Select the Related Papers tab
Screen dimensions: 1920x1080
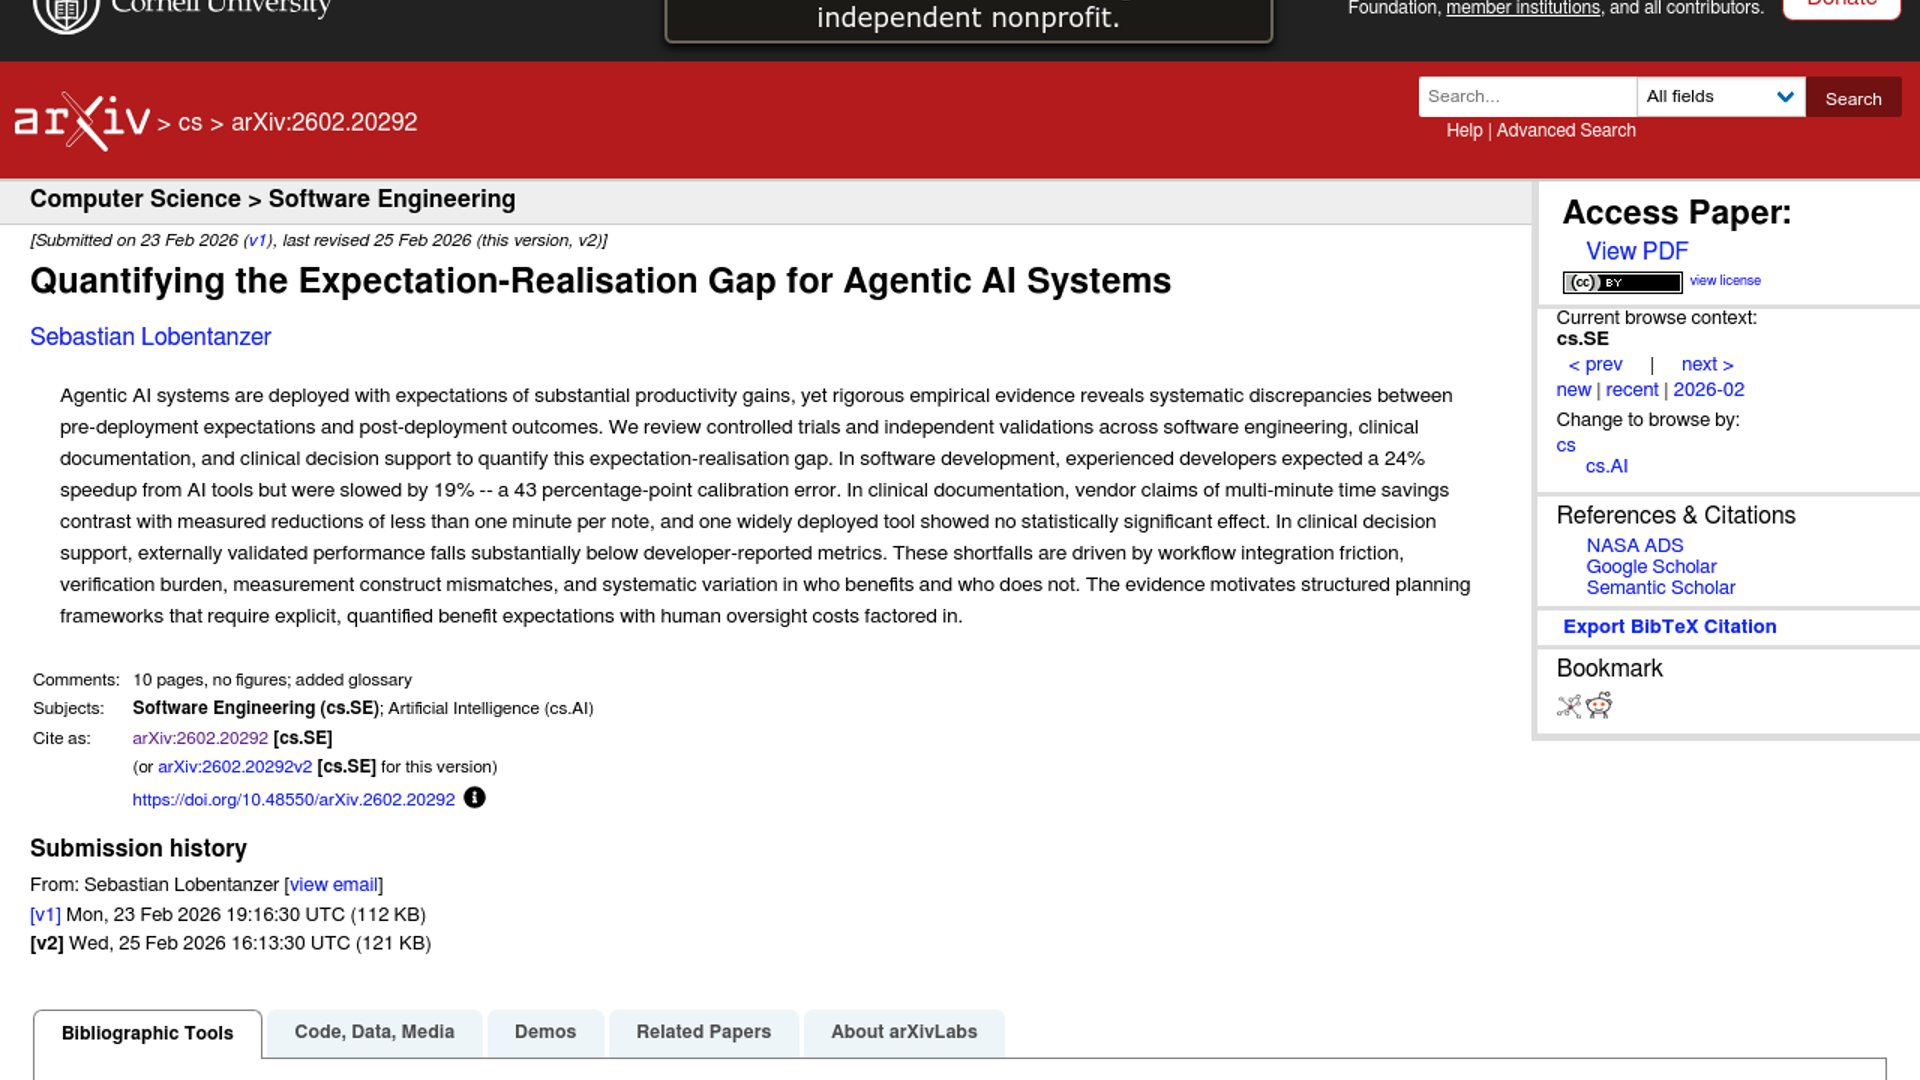click(x=703, y=1032)
